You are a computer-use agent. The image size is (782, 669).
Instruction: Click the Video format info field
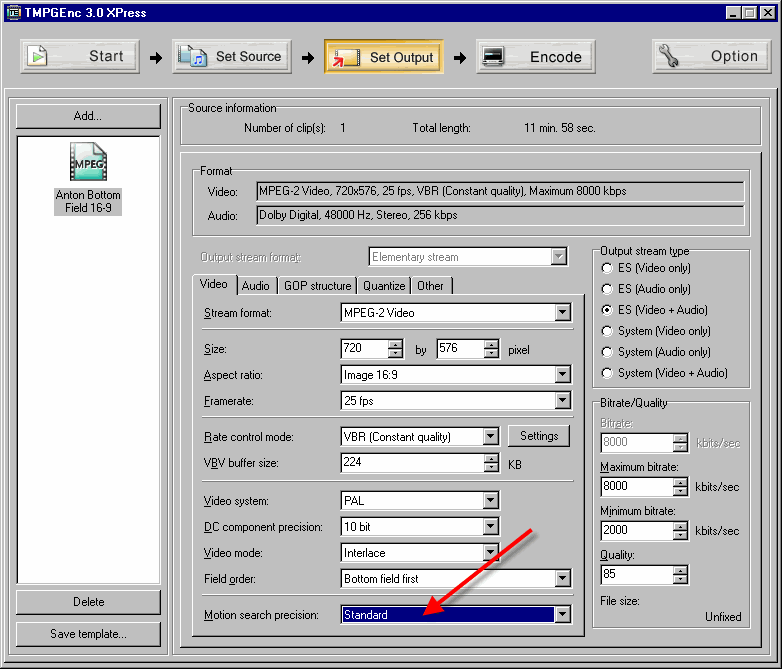click(x=500, y=192)
